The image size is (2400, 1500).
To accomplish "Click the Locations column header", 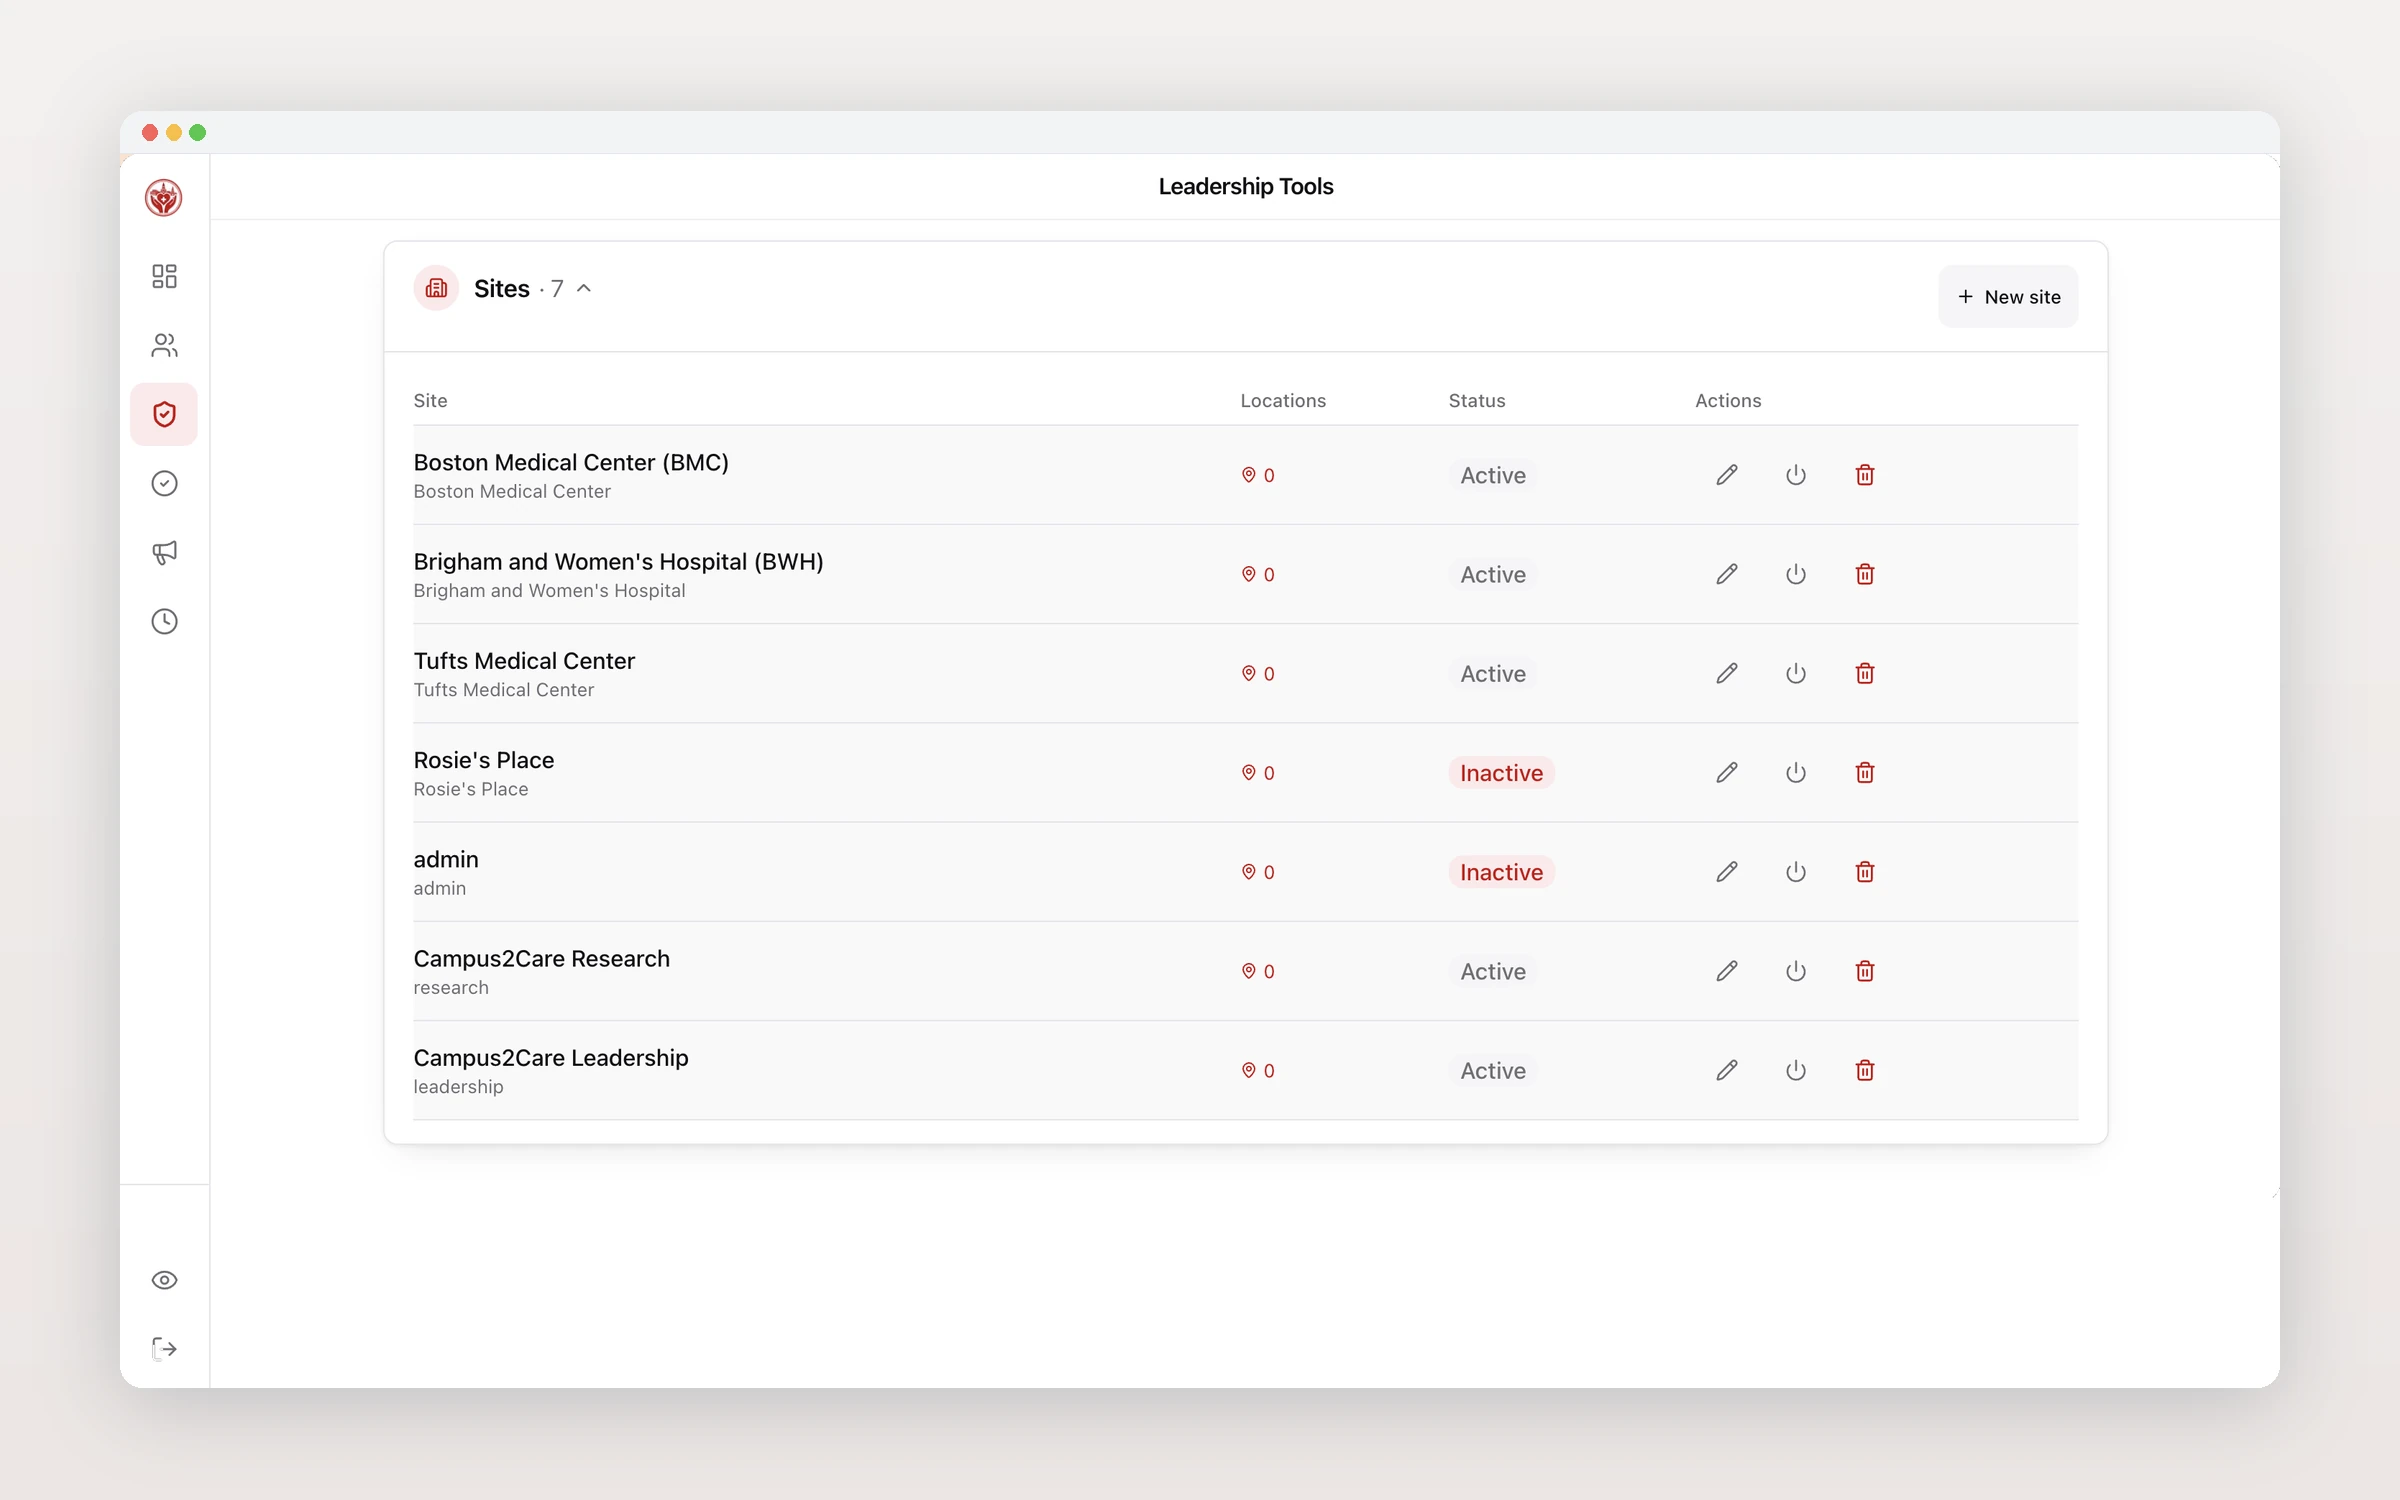I will tap(1283, 400).
